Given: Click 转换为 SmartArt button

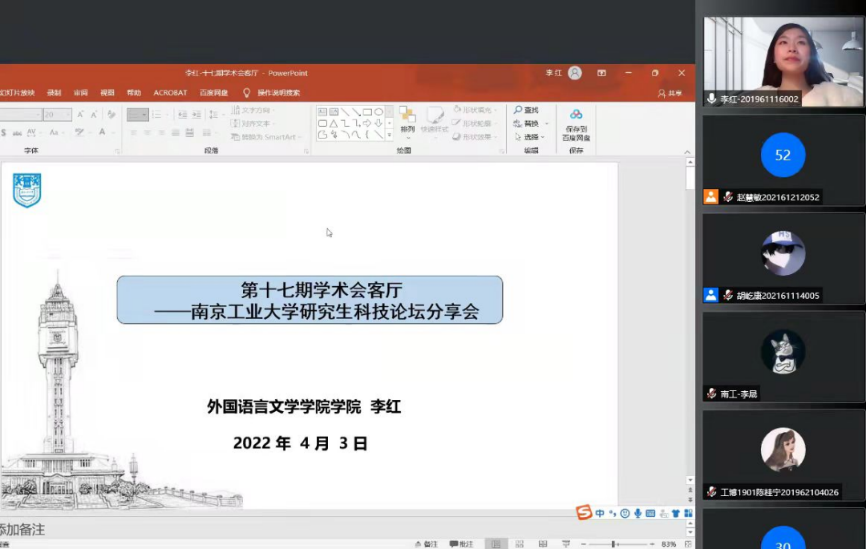Looking at the screenshot, I should (267, 136).
